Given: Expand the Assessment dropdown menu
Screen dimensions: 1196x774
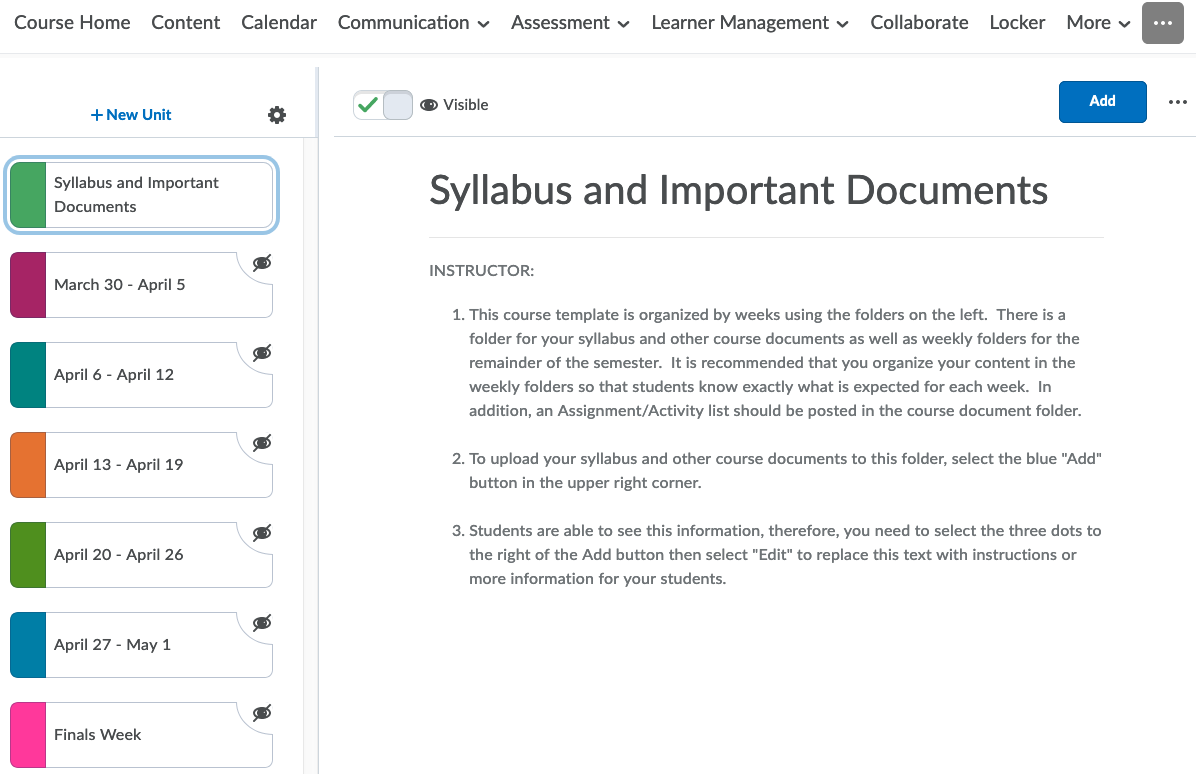Looking at the screenshot, I should click(x=570, y=23).
